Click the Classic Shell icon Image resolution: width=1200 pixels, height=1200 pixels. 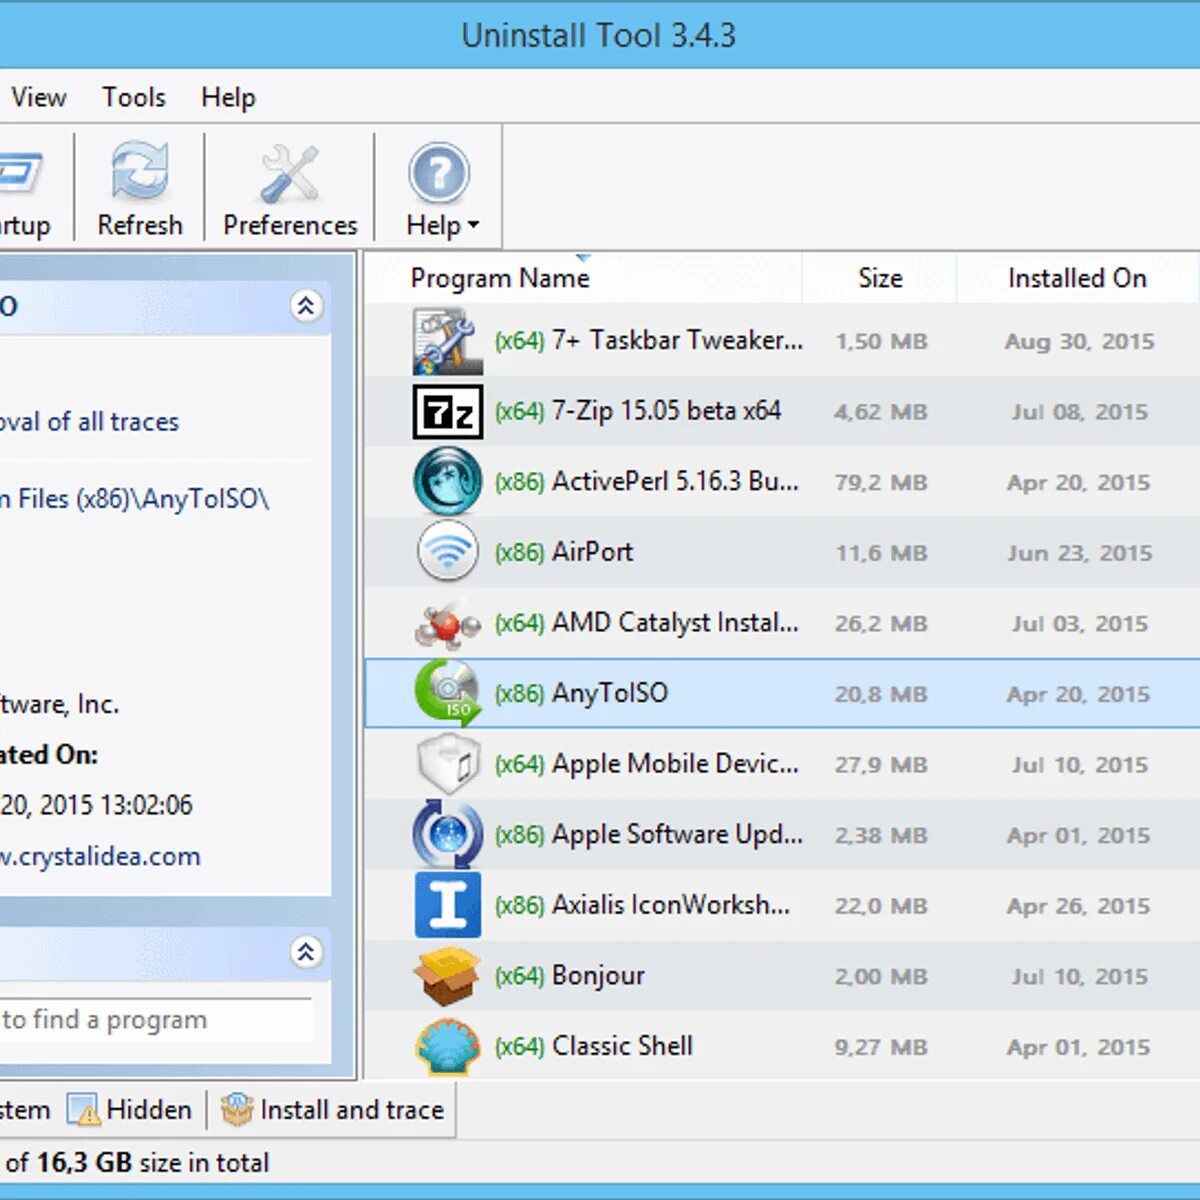click(x=447, y=1046)
